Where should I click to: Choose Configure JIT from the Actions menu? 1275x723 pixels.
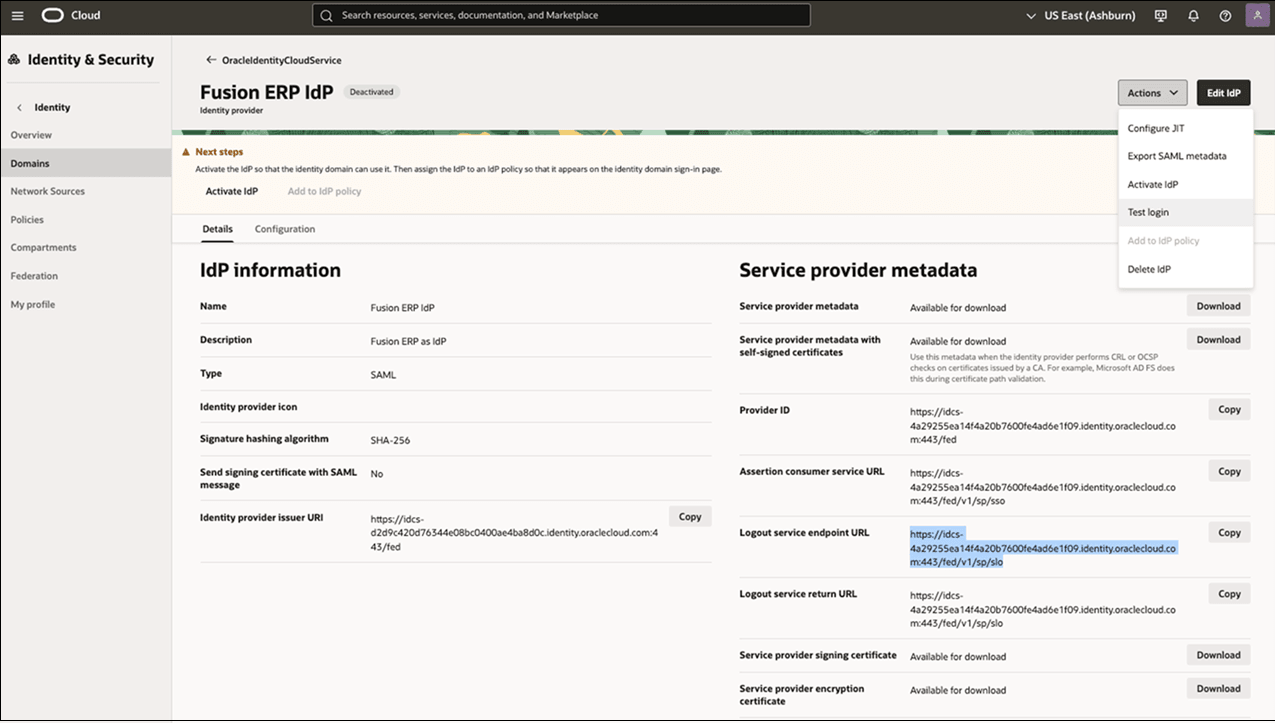(1156, 128)
